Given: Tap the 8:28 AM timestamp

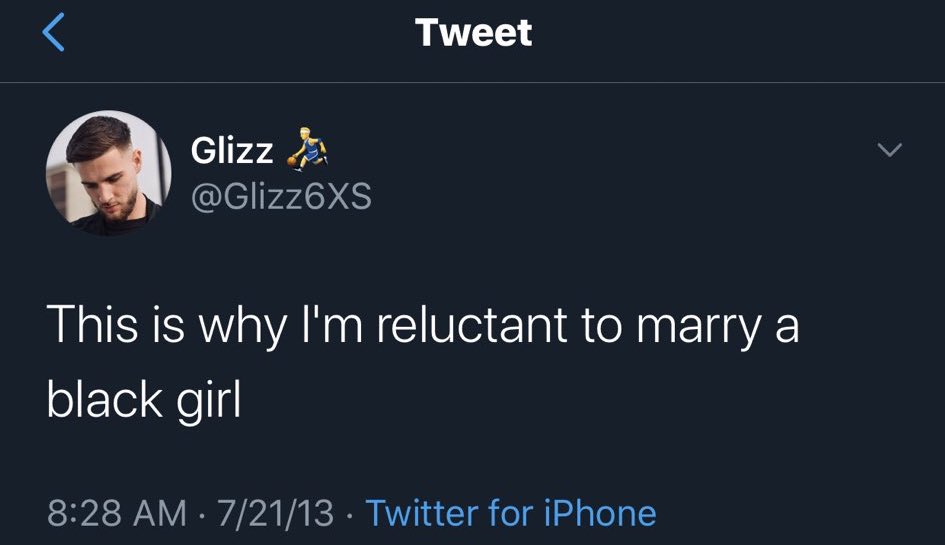Looking at the screenshot, I should tap(117, 513).
